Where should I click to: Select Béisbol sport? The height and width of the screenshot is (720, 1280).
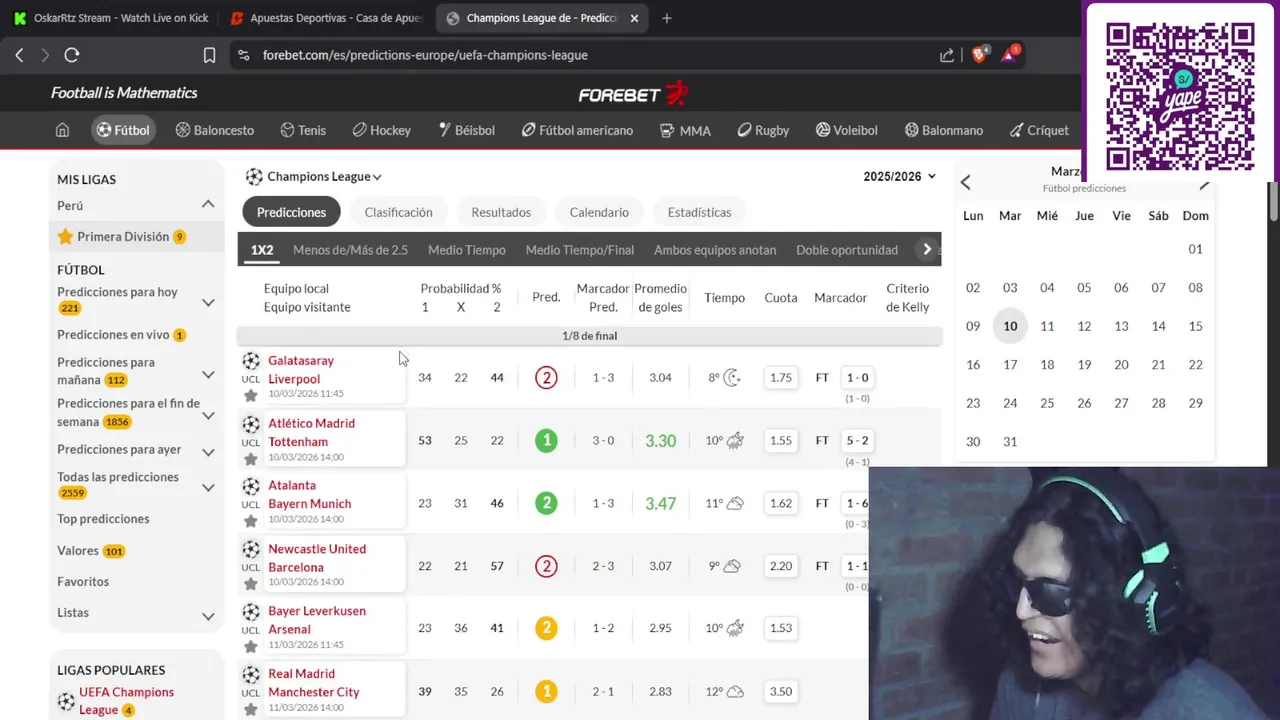click(466, 130)
